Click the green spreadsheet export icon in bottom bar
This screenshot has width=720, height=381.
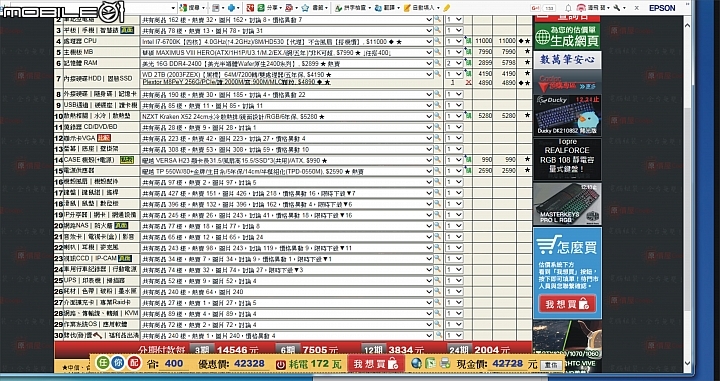pyautogui.click(x=430, y=364)
